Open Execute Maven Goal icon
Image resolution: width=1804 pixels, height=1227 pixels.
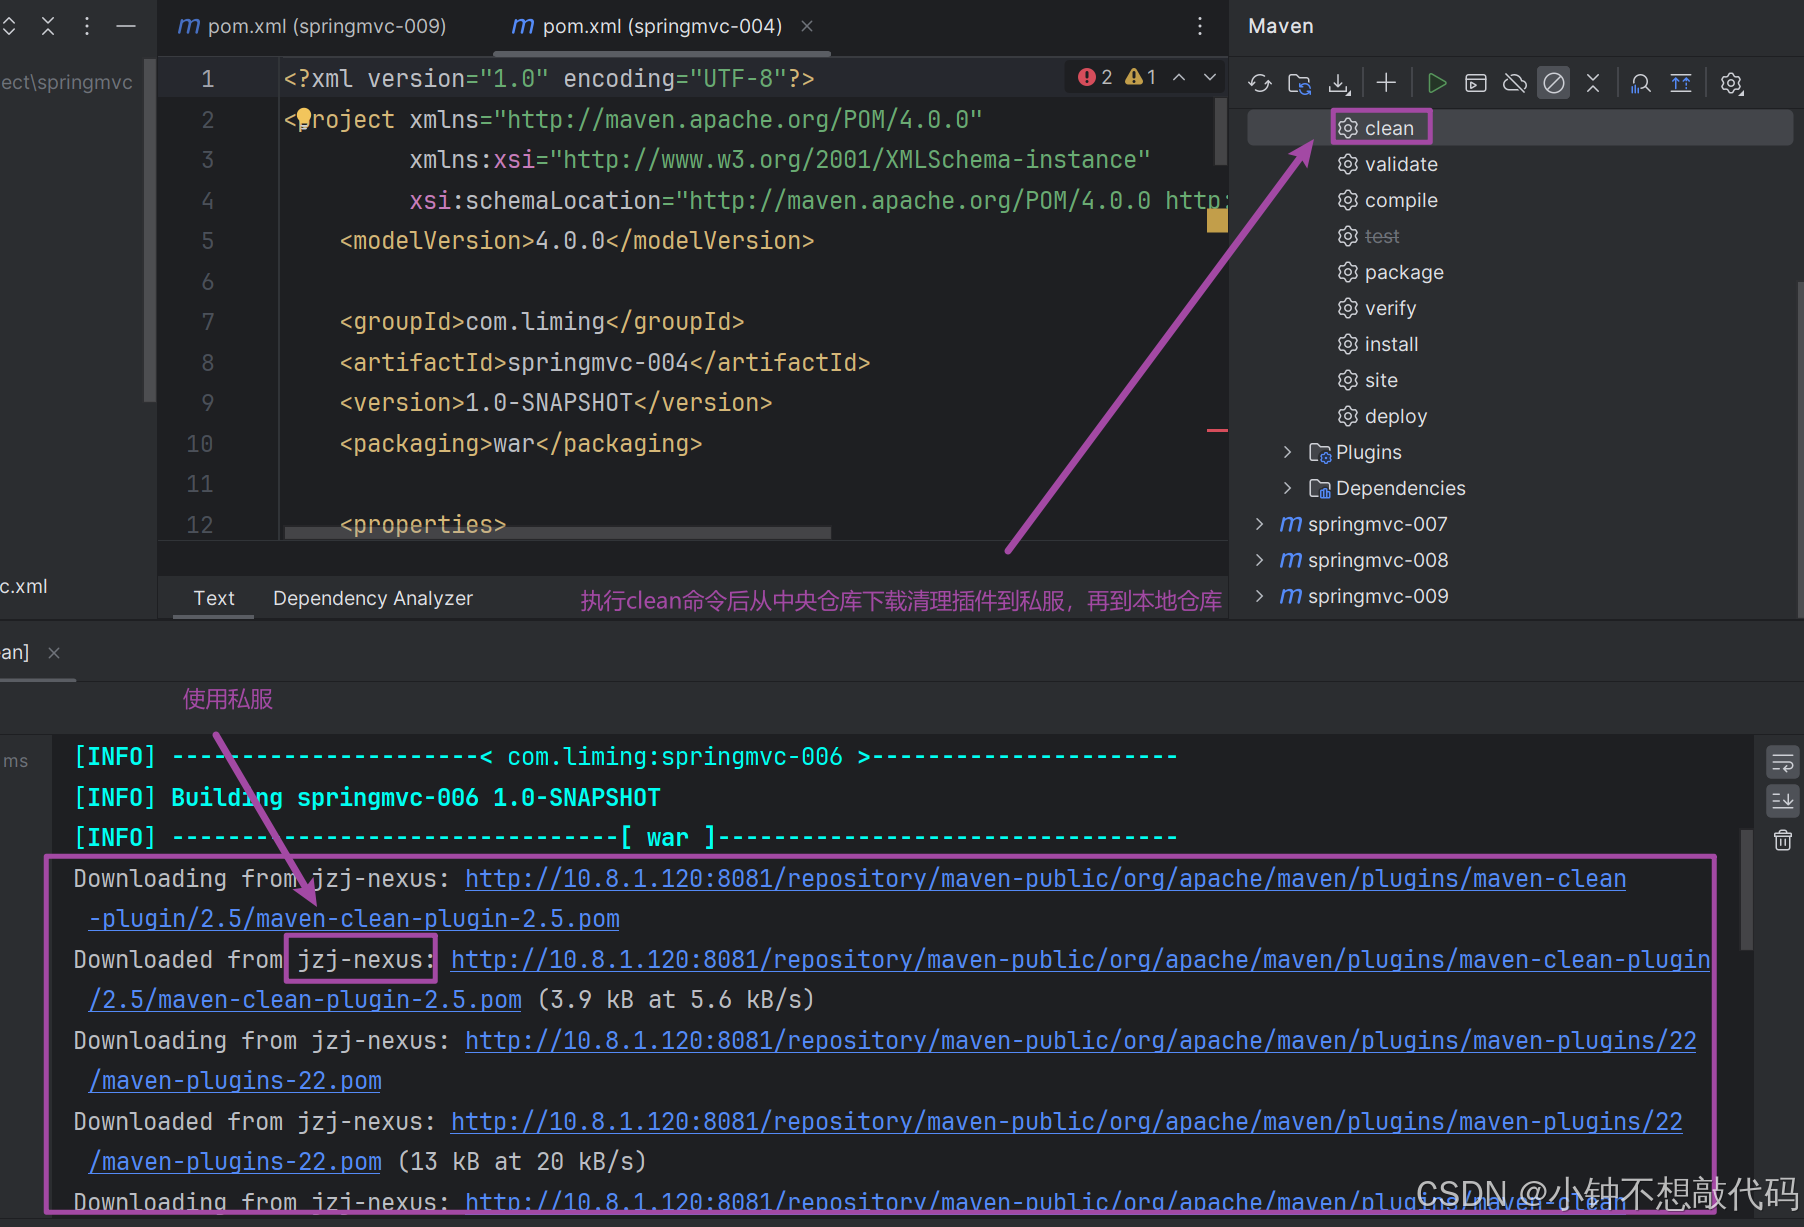pyautogui.click(x=1476, y=83)
